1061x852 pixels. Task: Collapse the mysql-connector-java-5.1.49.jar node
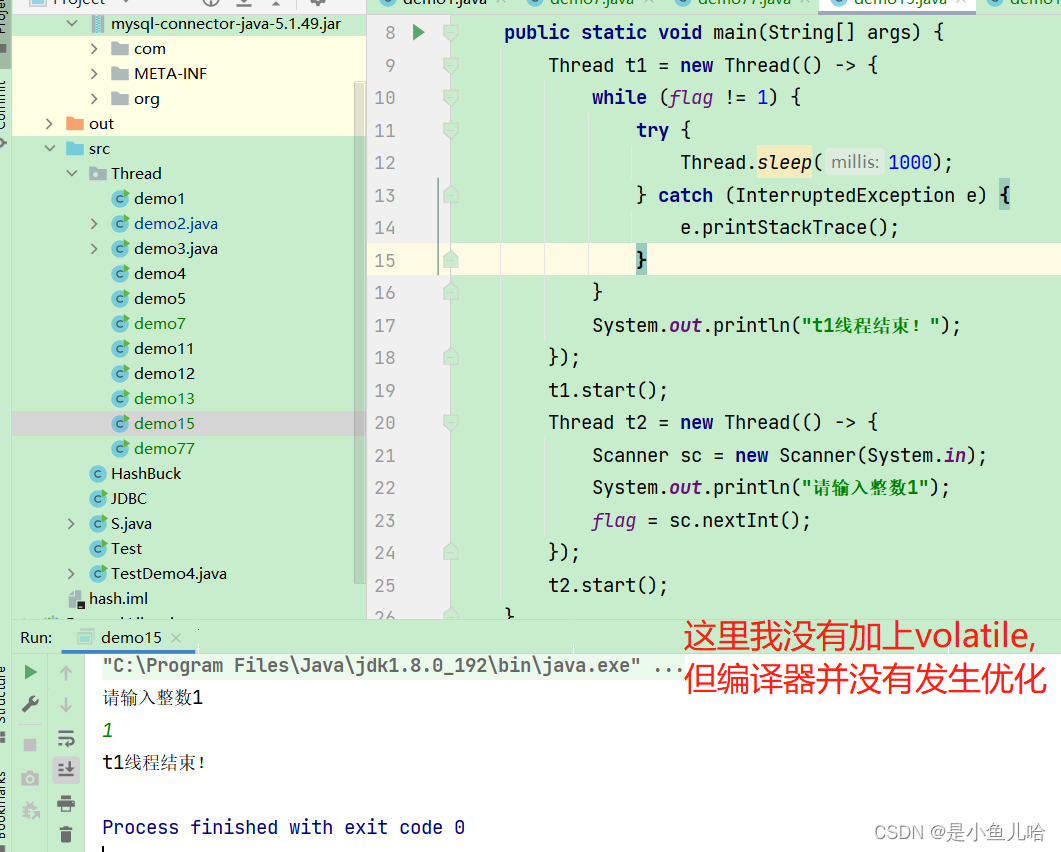click(x=72, y=24)
